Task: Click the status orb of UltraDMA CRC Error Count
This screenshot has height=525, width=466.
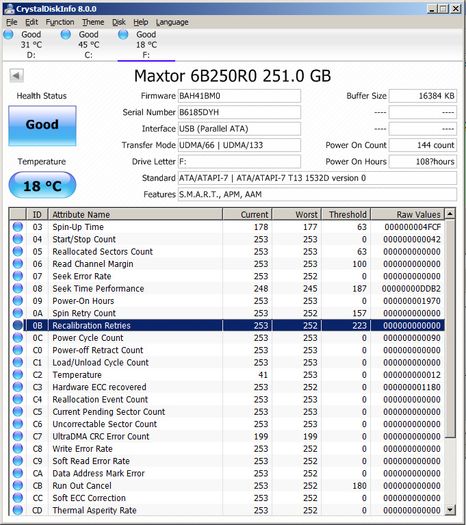Action: pyautogui.click(x=18, y=436)
